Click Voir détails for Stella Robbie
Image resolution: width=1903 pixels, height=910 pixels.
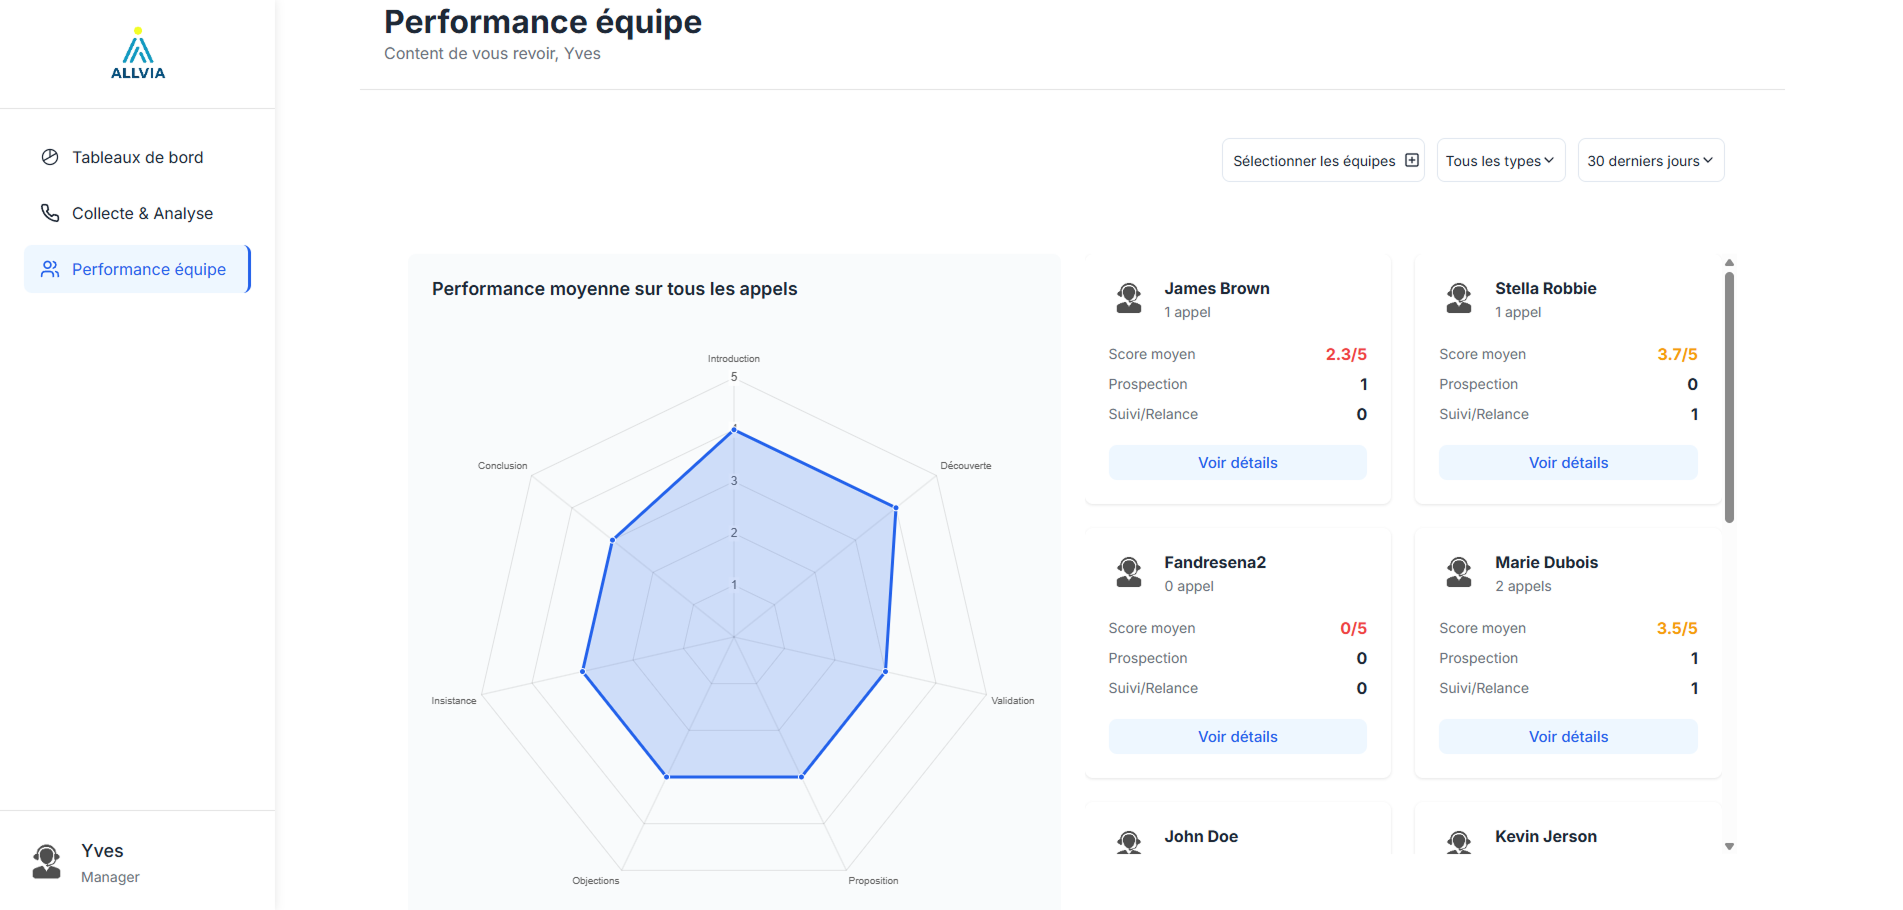click(x=1568, y=463)
